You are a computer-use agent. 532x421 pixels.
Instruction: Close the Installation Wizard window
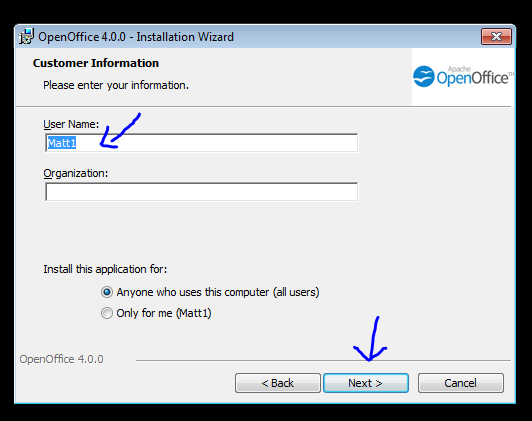click(496, 36)
